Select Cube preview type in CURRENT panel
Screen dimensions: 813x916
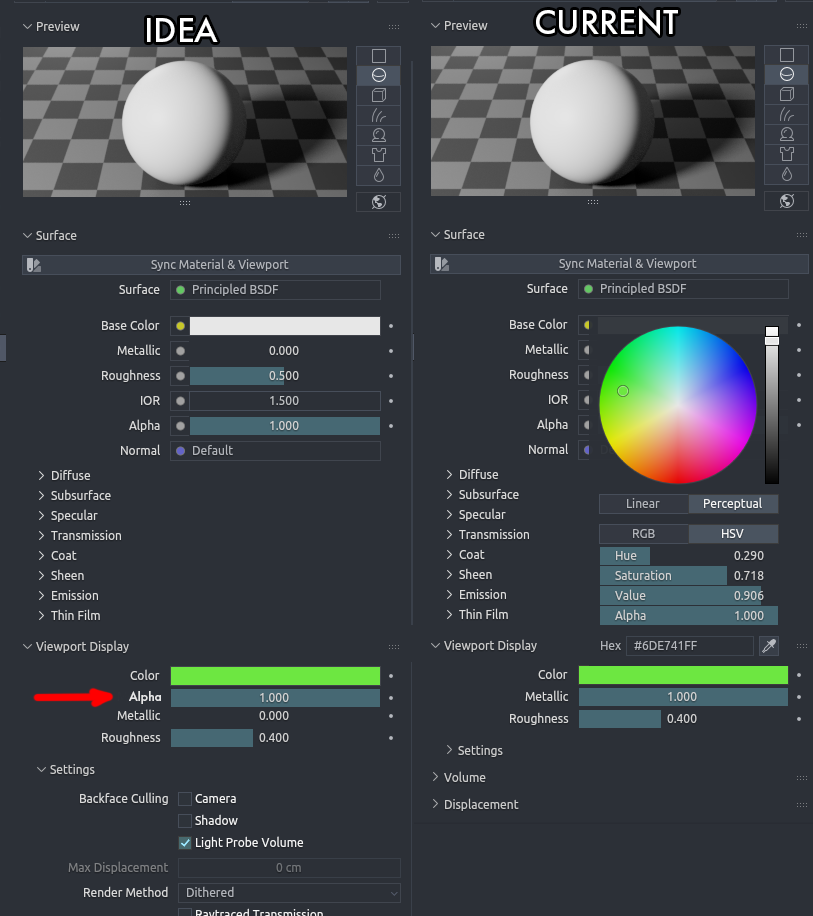(x=787, y=94)
